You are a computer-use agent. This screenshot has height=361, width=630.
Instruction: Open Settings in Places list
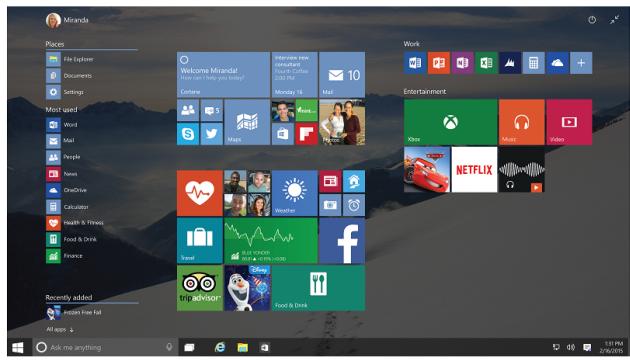click(x=65, y=92)
